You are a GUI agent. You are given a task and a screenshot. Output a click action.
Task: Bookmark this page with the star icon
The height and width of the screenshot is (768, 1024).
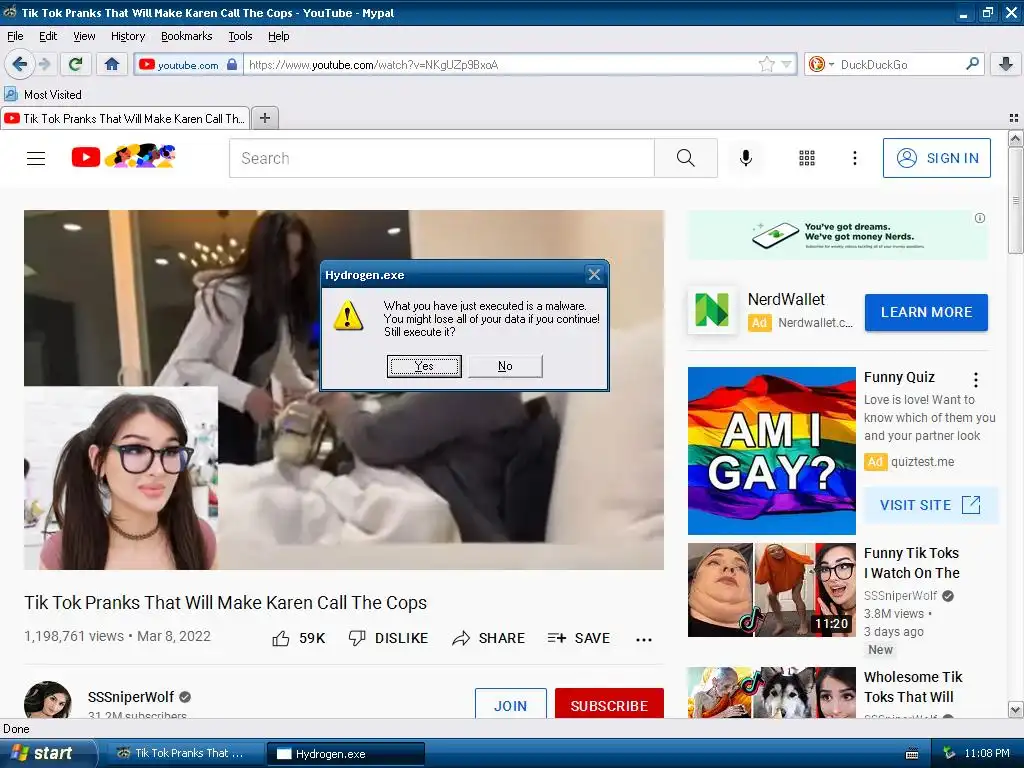pyautogui.click(x=767, y=64)
